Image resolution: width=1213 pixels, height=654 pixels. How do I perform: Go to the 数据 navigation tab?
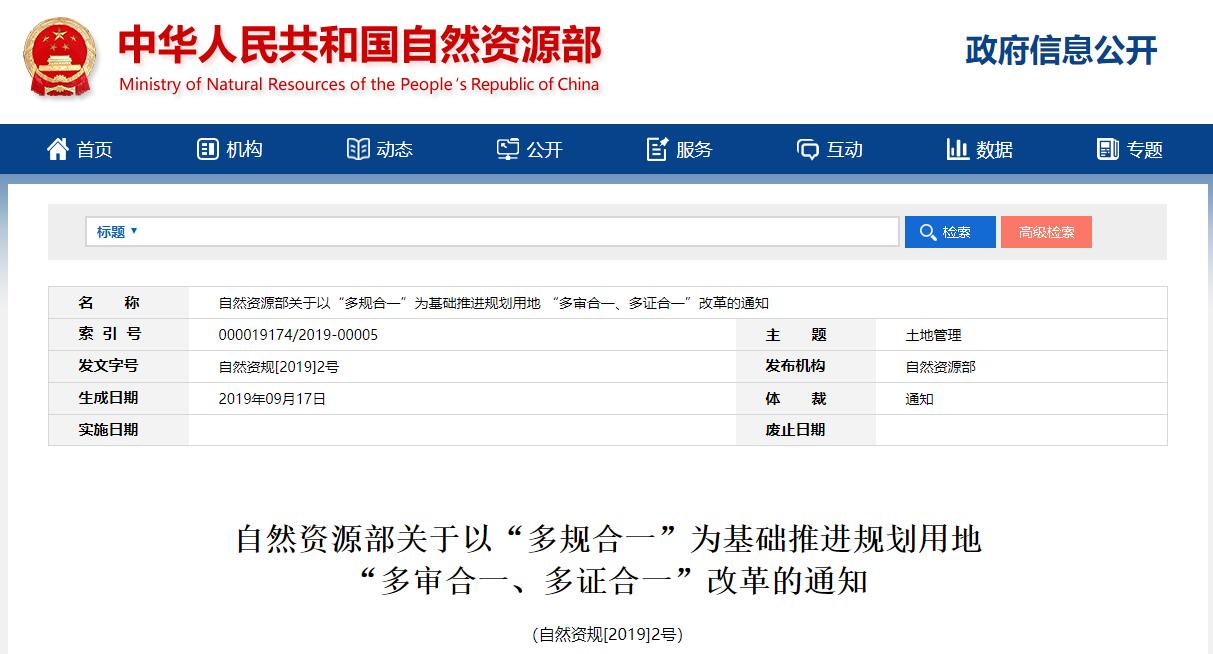[x=994, y=150]
